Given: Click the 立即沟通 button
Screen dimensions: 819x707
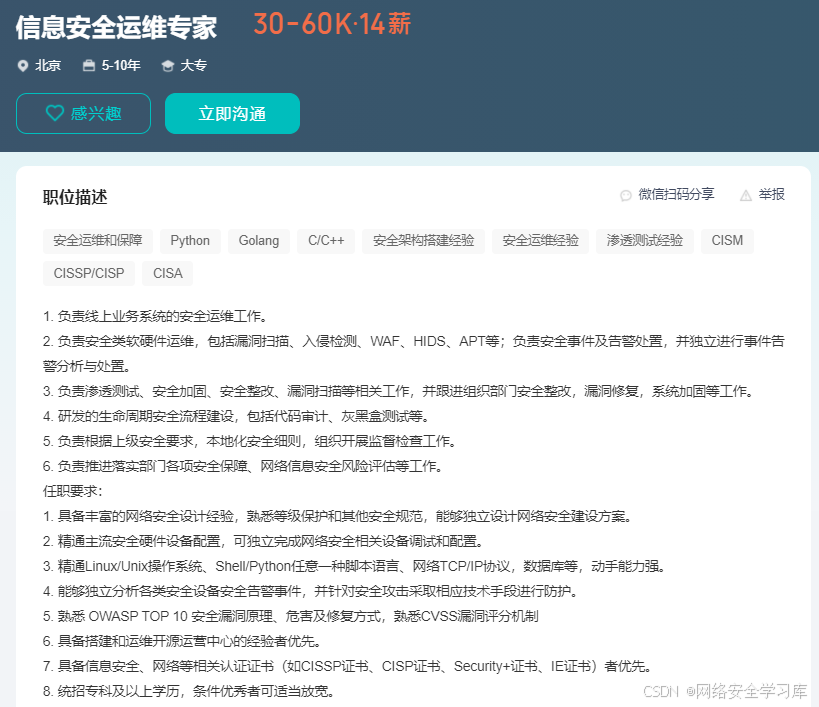Looking at the screenshot, I should tap(232, 113).
